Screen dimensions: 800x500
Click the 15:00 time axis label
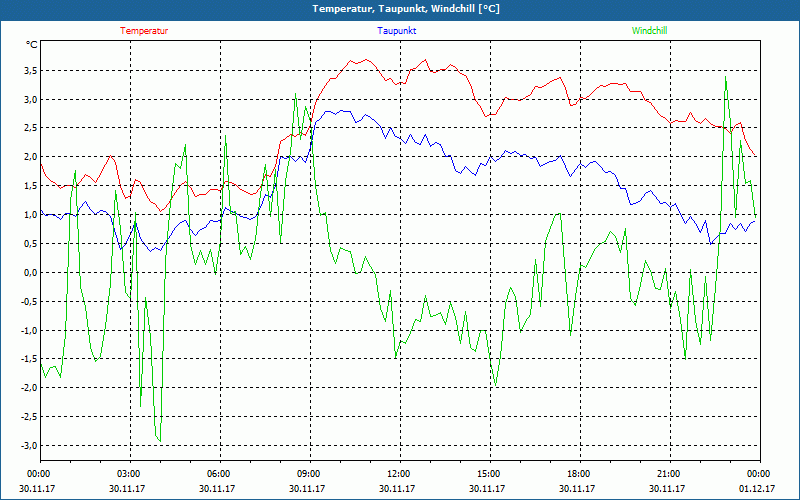click(x=488, y=474)
